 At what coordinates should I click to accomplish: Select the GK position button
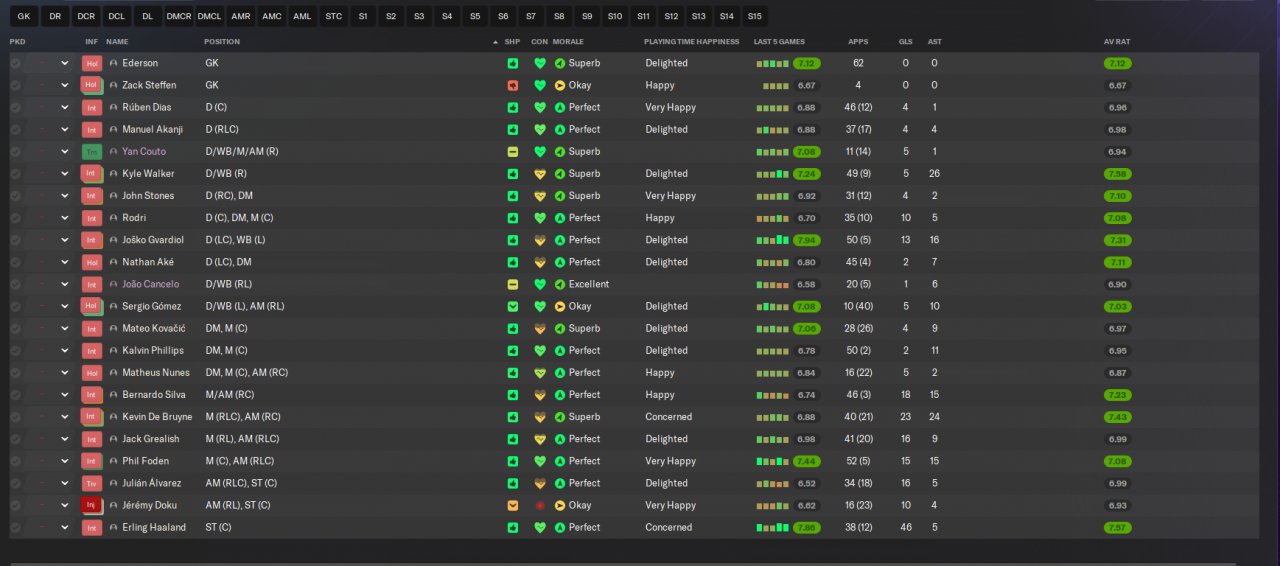tap(24, 16)
